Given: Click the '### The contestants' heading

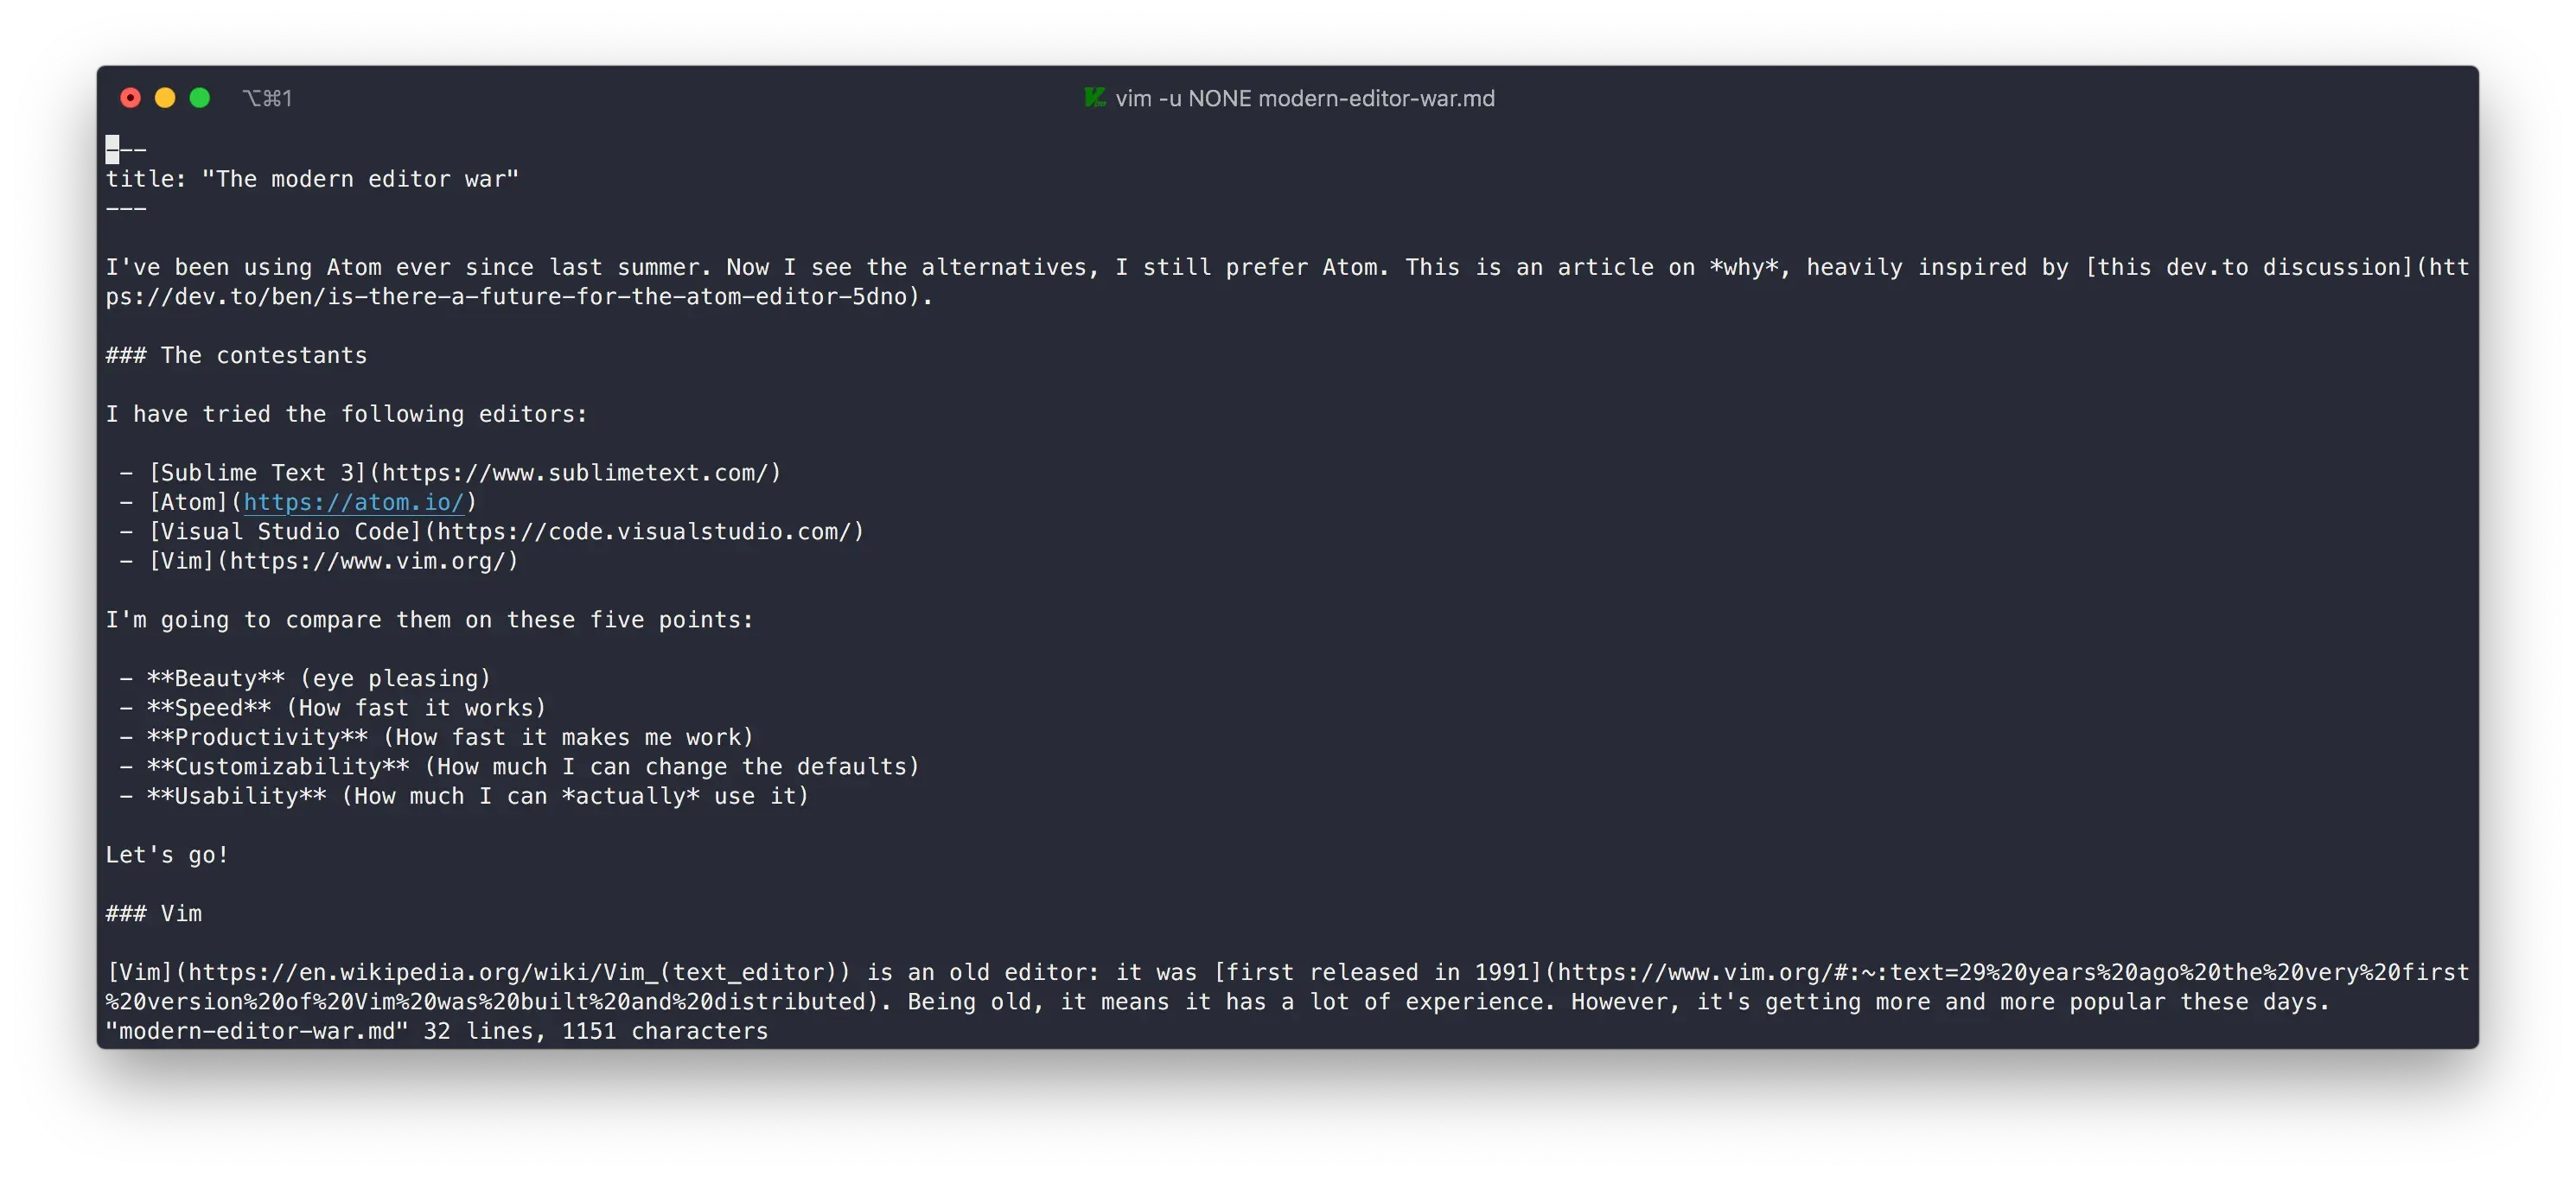Looking at the screenshot, I should 236,355.
